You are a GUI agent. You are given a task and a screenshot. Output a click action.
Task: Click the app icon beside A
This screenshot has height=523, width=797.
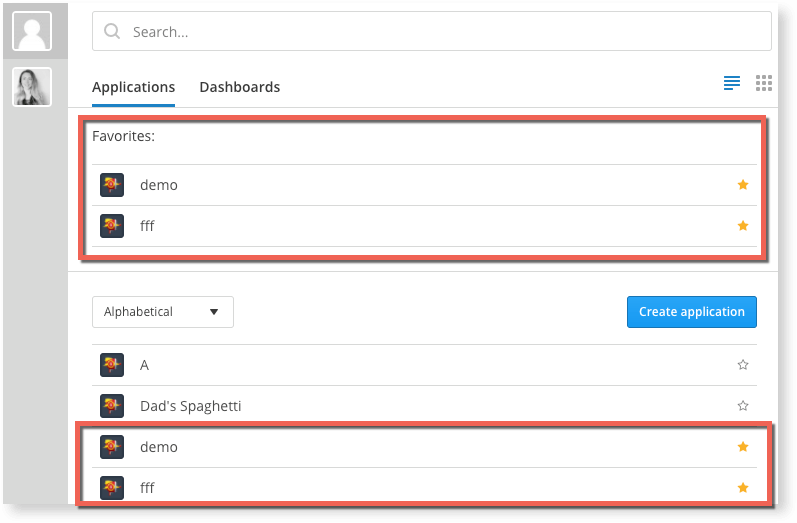[112, 365]
